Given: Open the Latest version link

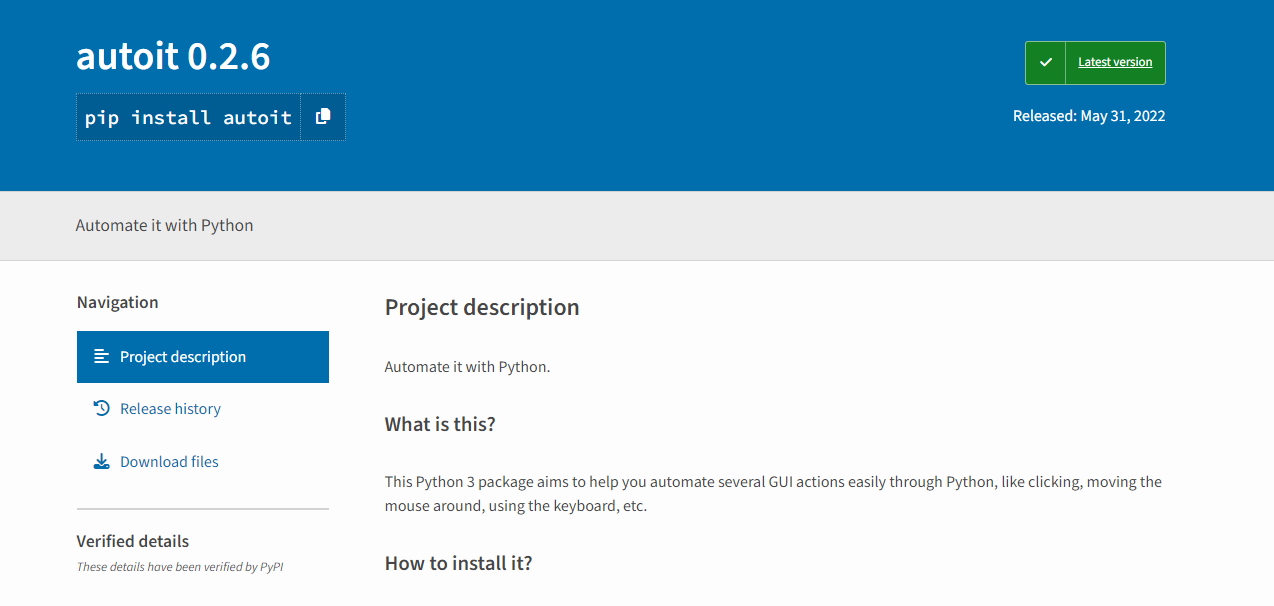Looking at the screenshot, I should click(x=1115, y=62).
